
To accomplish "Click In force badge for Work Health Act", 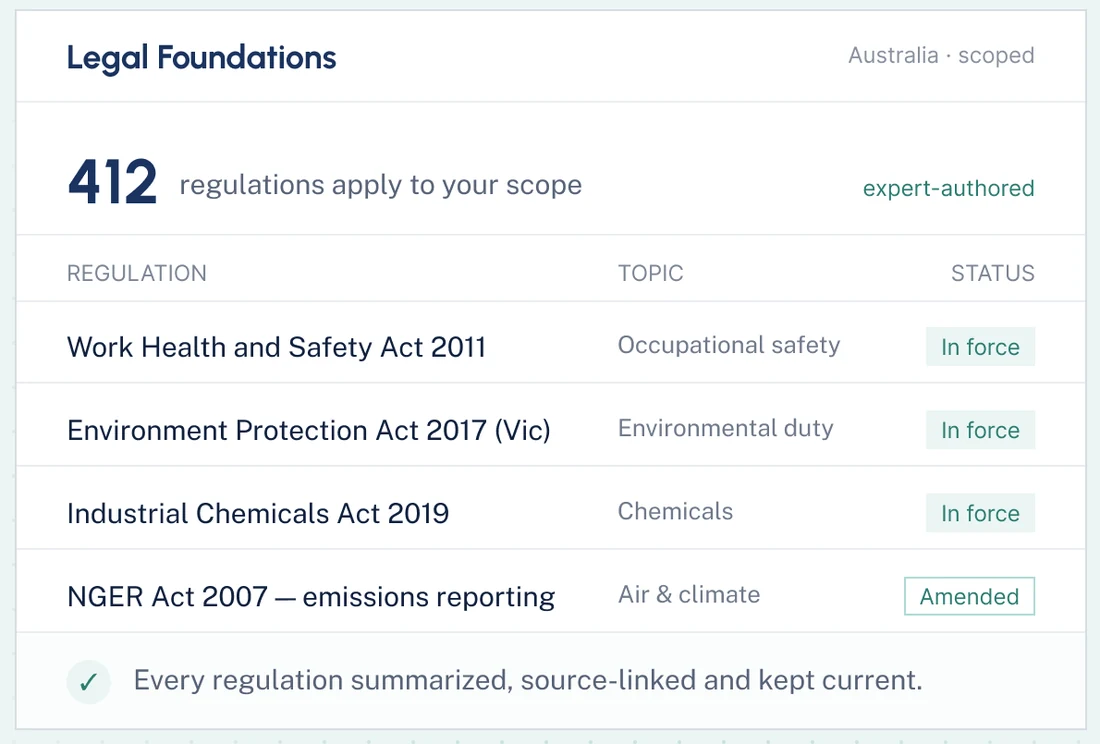I will pyautogui.click(x=980, y=346).
